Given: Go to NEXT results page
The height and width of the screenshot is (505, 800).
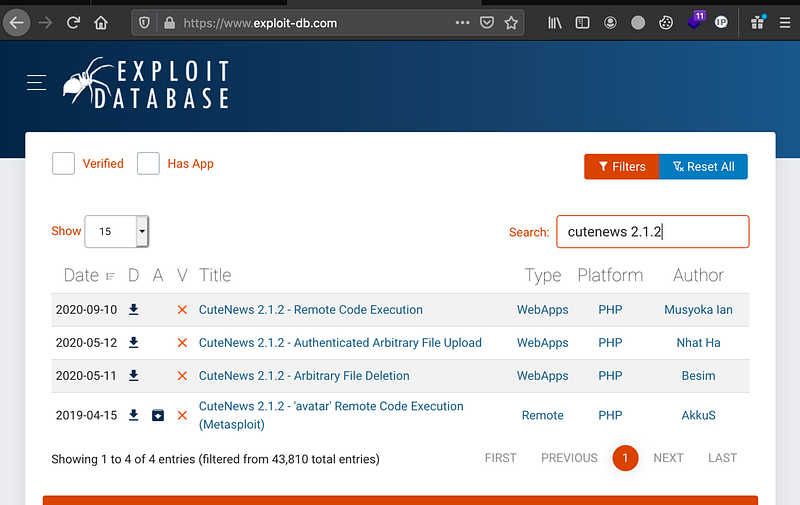Looking at the screenshot, I should (x=668, y=458).
